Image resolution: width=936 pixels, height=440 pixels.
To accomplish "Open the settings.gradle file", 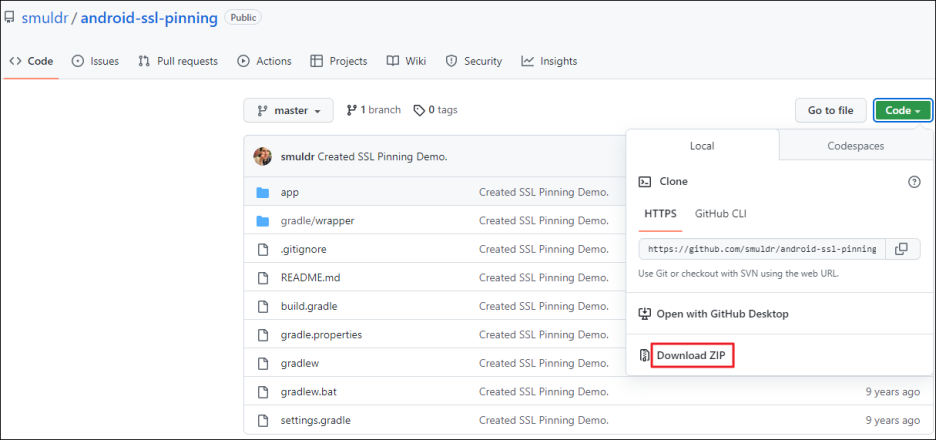I will pos(315,420).
